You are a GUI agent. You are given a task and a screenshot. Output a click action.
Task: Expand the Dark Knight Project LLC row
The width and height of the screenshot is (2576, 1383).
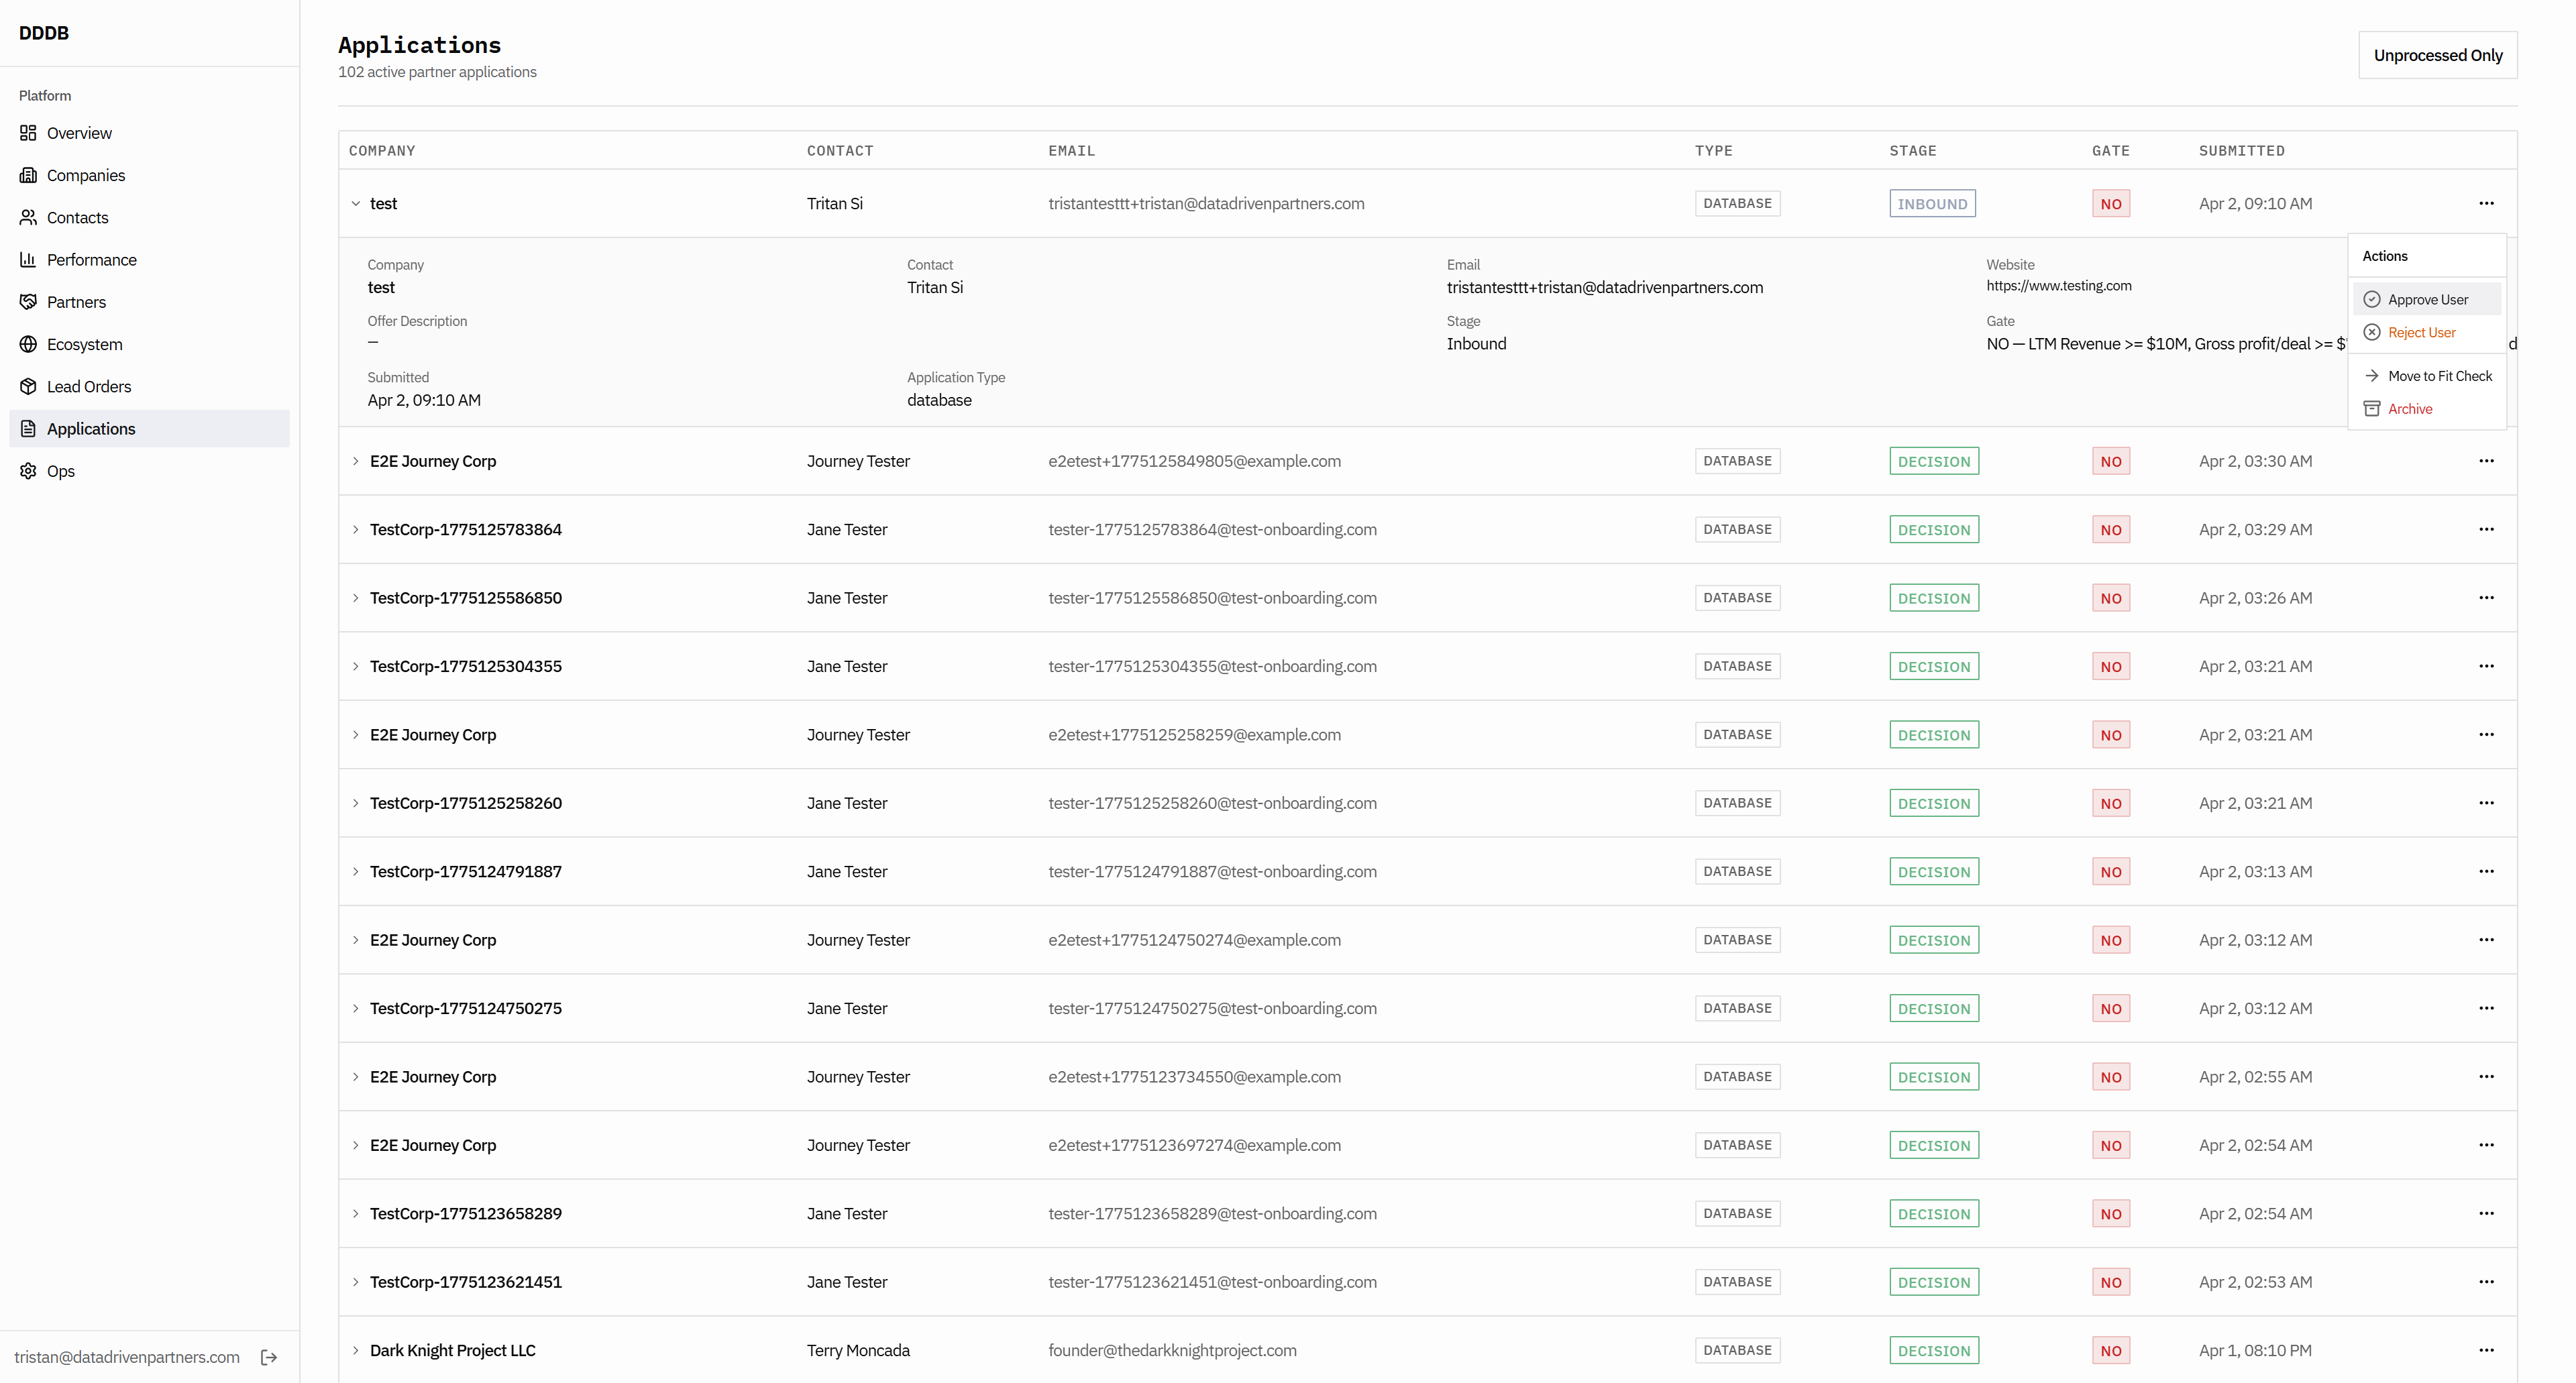pos(355,1350)
